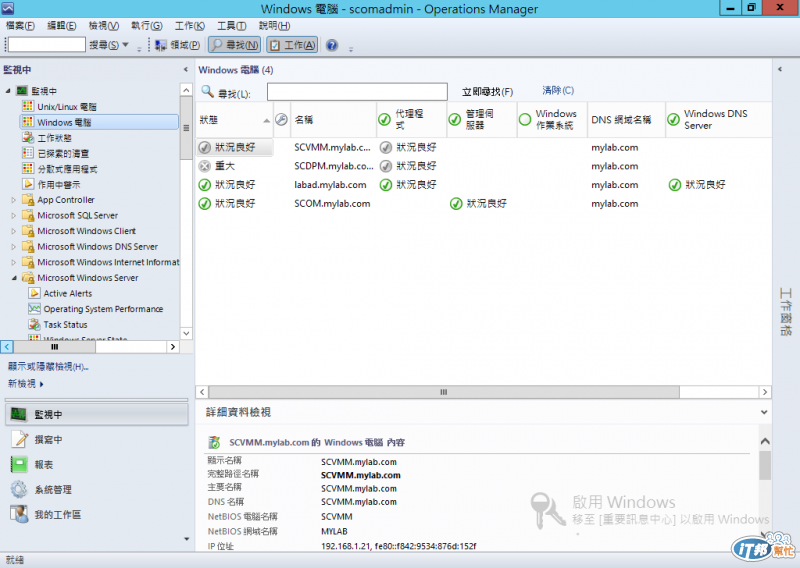
Task: Switch to the 報表 reporting workspace
Action: 97,464
